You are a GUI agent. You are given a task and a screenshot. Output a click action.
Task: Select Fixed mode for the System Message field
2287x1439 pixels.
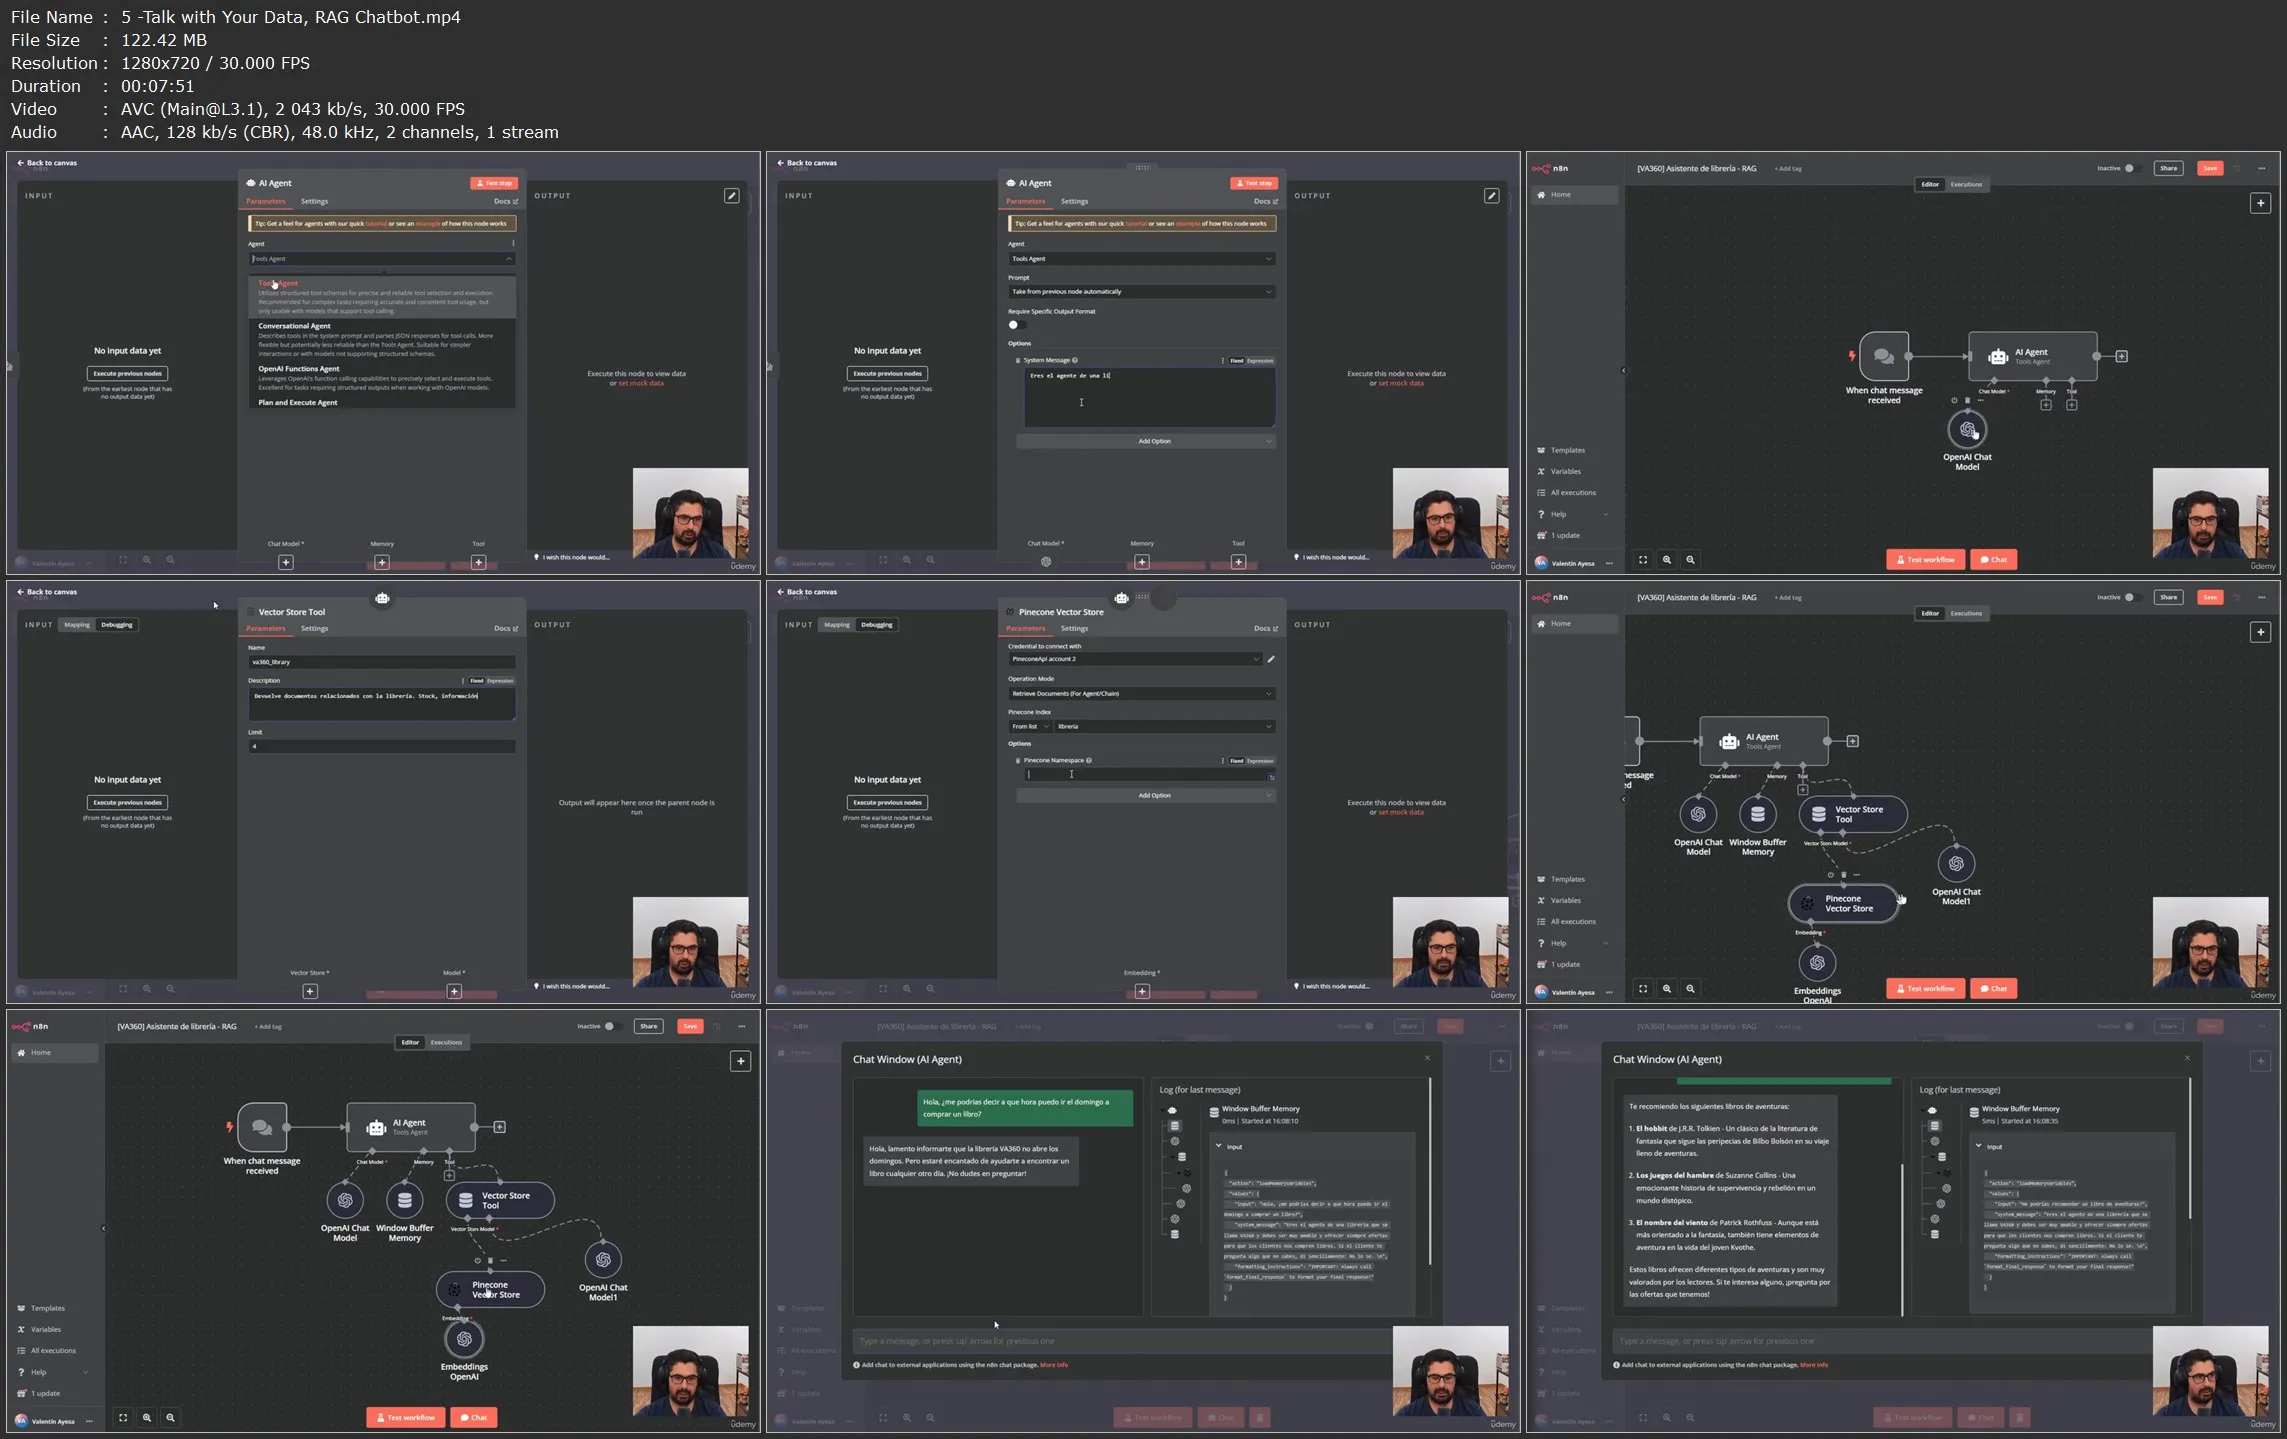pyautogui.click(x=1237, y=360)
